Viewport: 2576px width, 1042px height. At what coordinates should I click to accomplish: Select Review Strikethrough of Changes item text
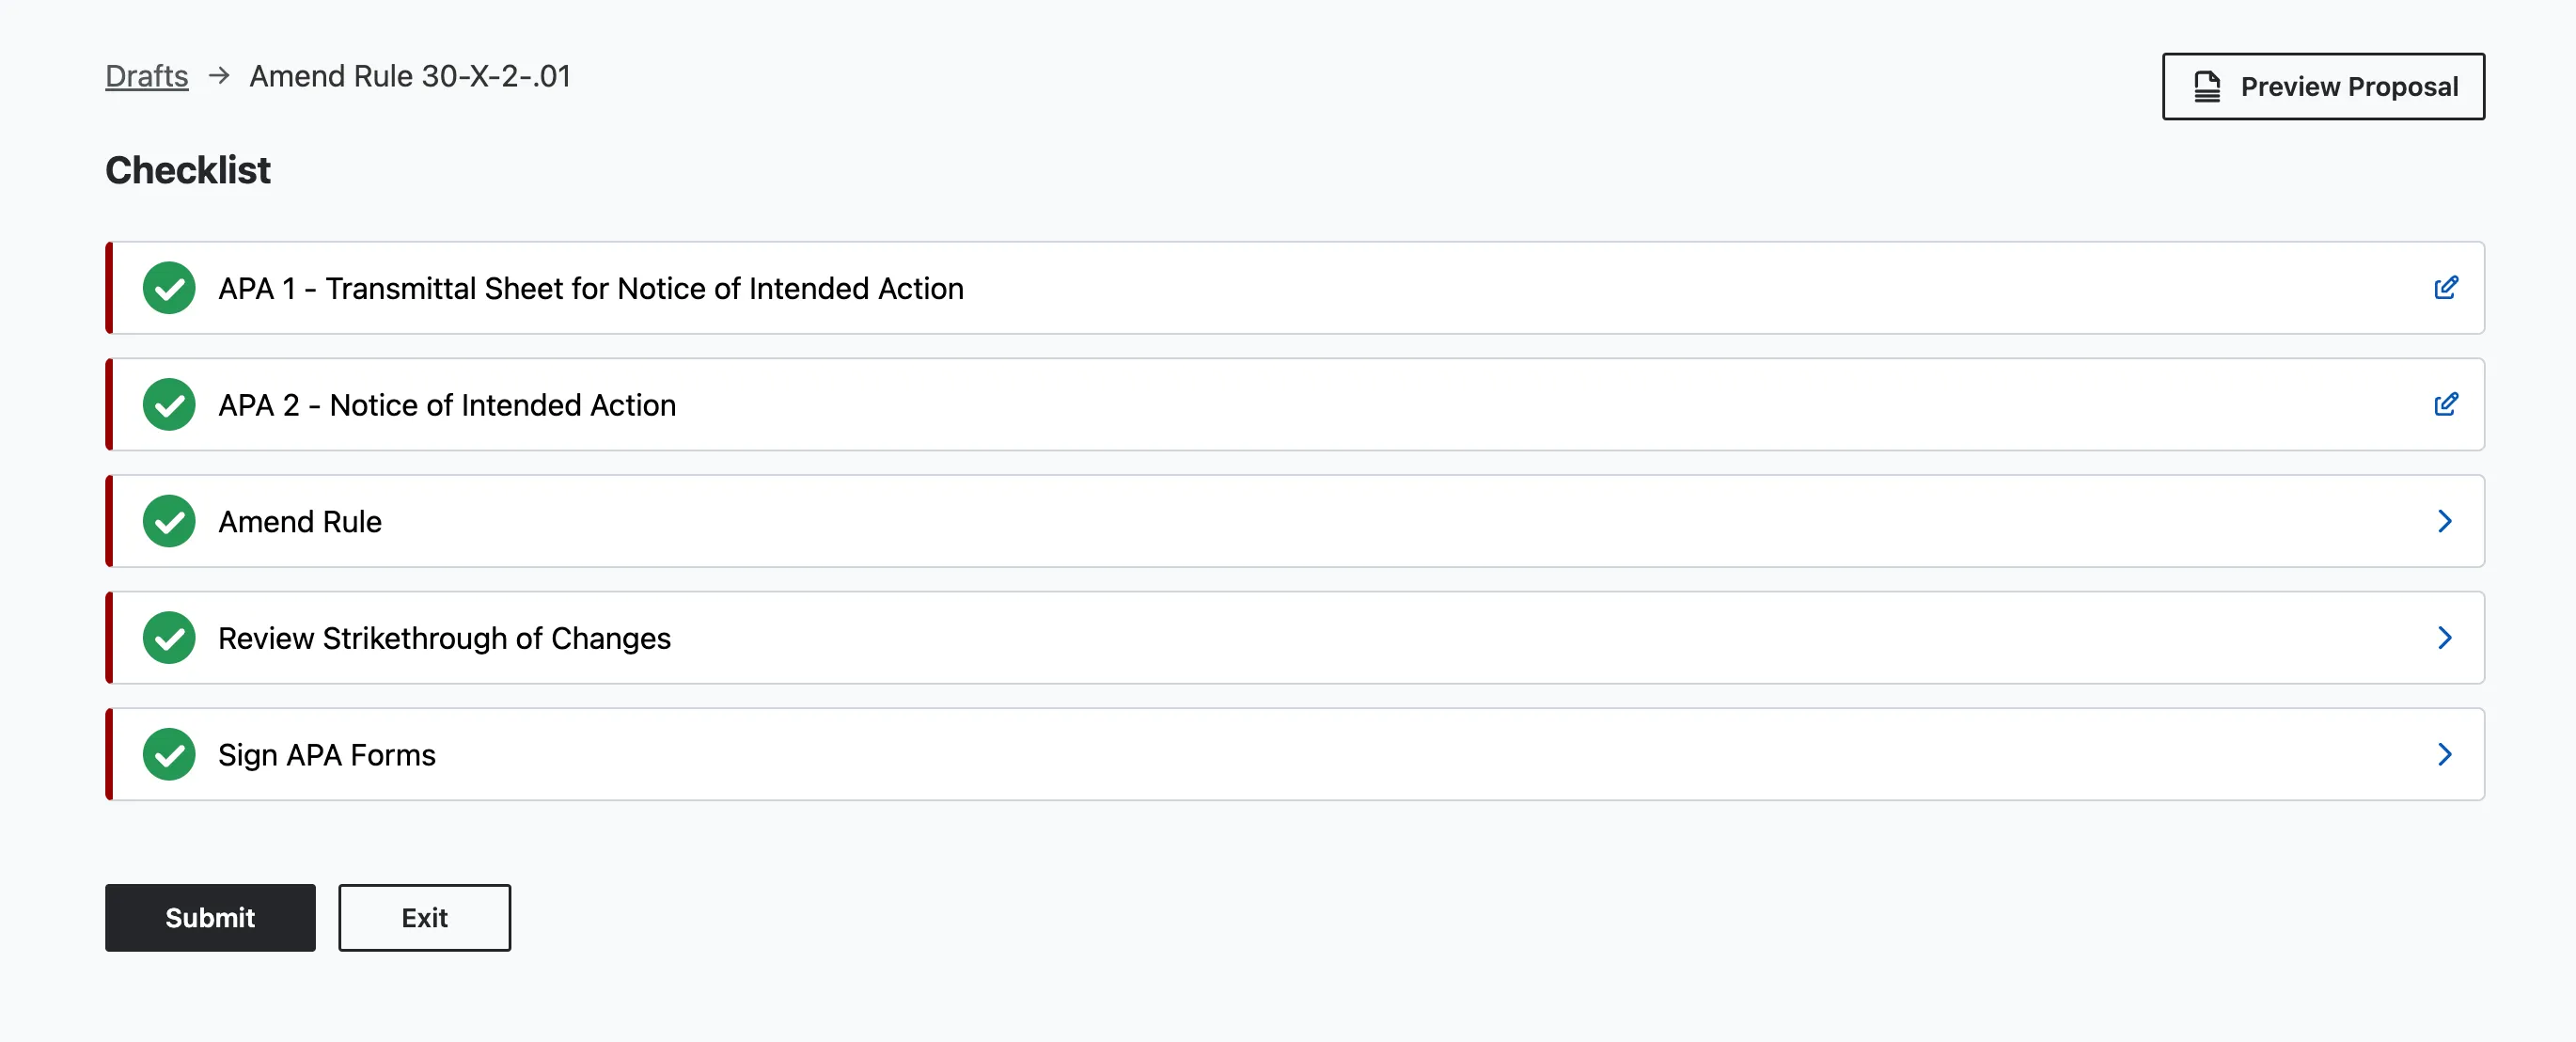pyautogui.click(x=444, y=638)
